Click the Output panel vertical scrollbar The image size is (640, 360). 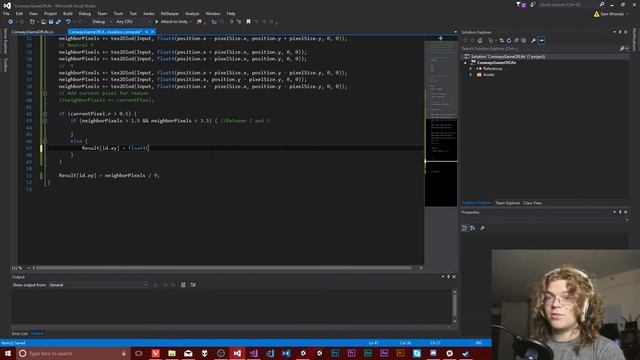pyautogui.click(x=454, y=305)
